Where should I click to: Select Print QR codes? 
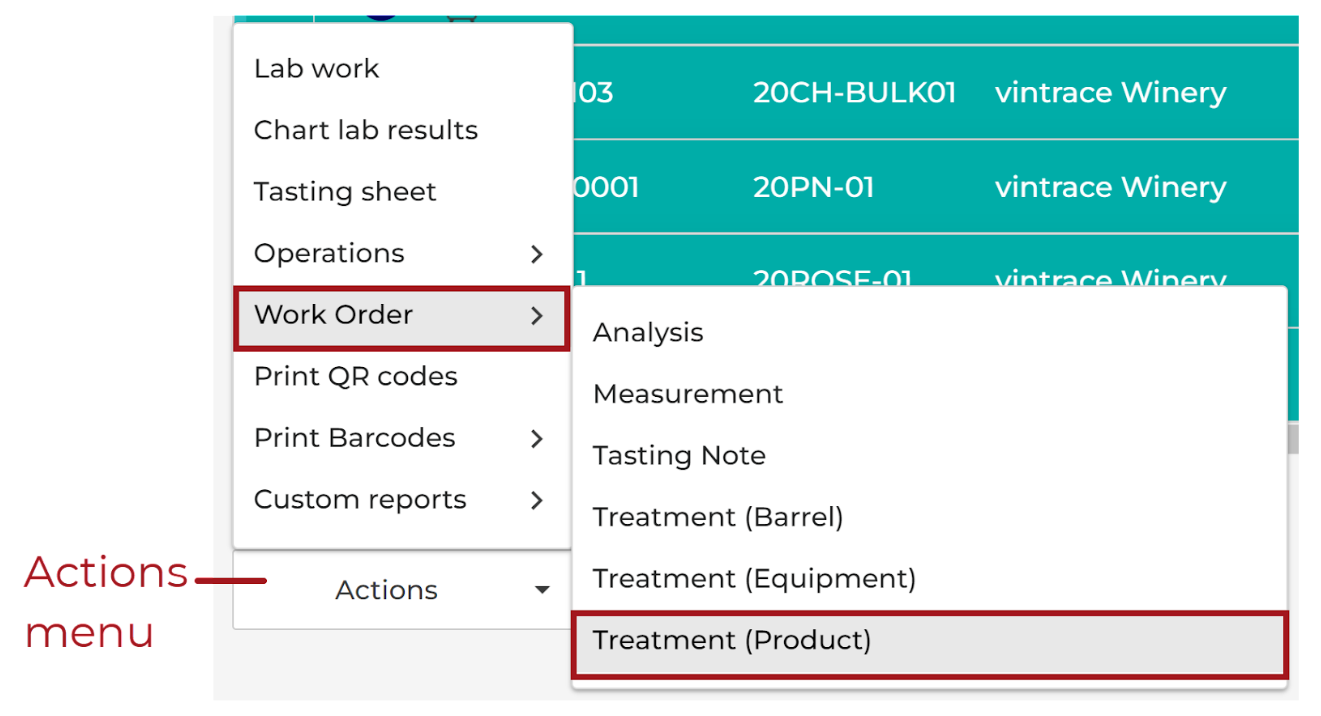(x=356, y=377)
